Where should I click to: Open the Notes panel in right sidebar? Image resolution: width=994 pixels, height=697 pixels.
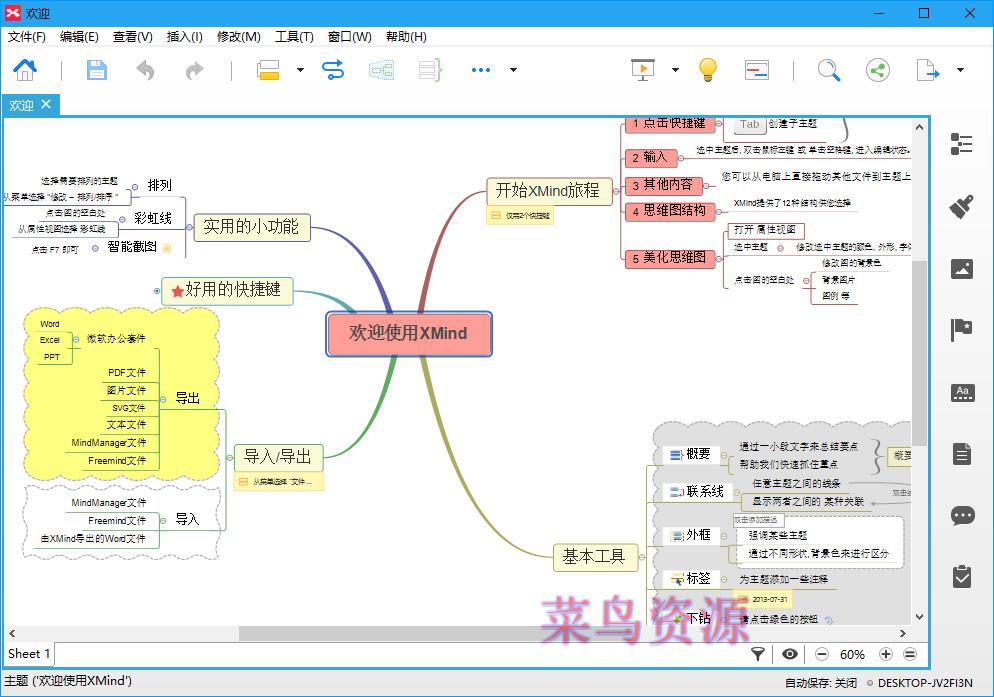click(x=961, y=453)
